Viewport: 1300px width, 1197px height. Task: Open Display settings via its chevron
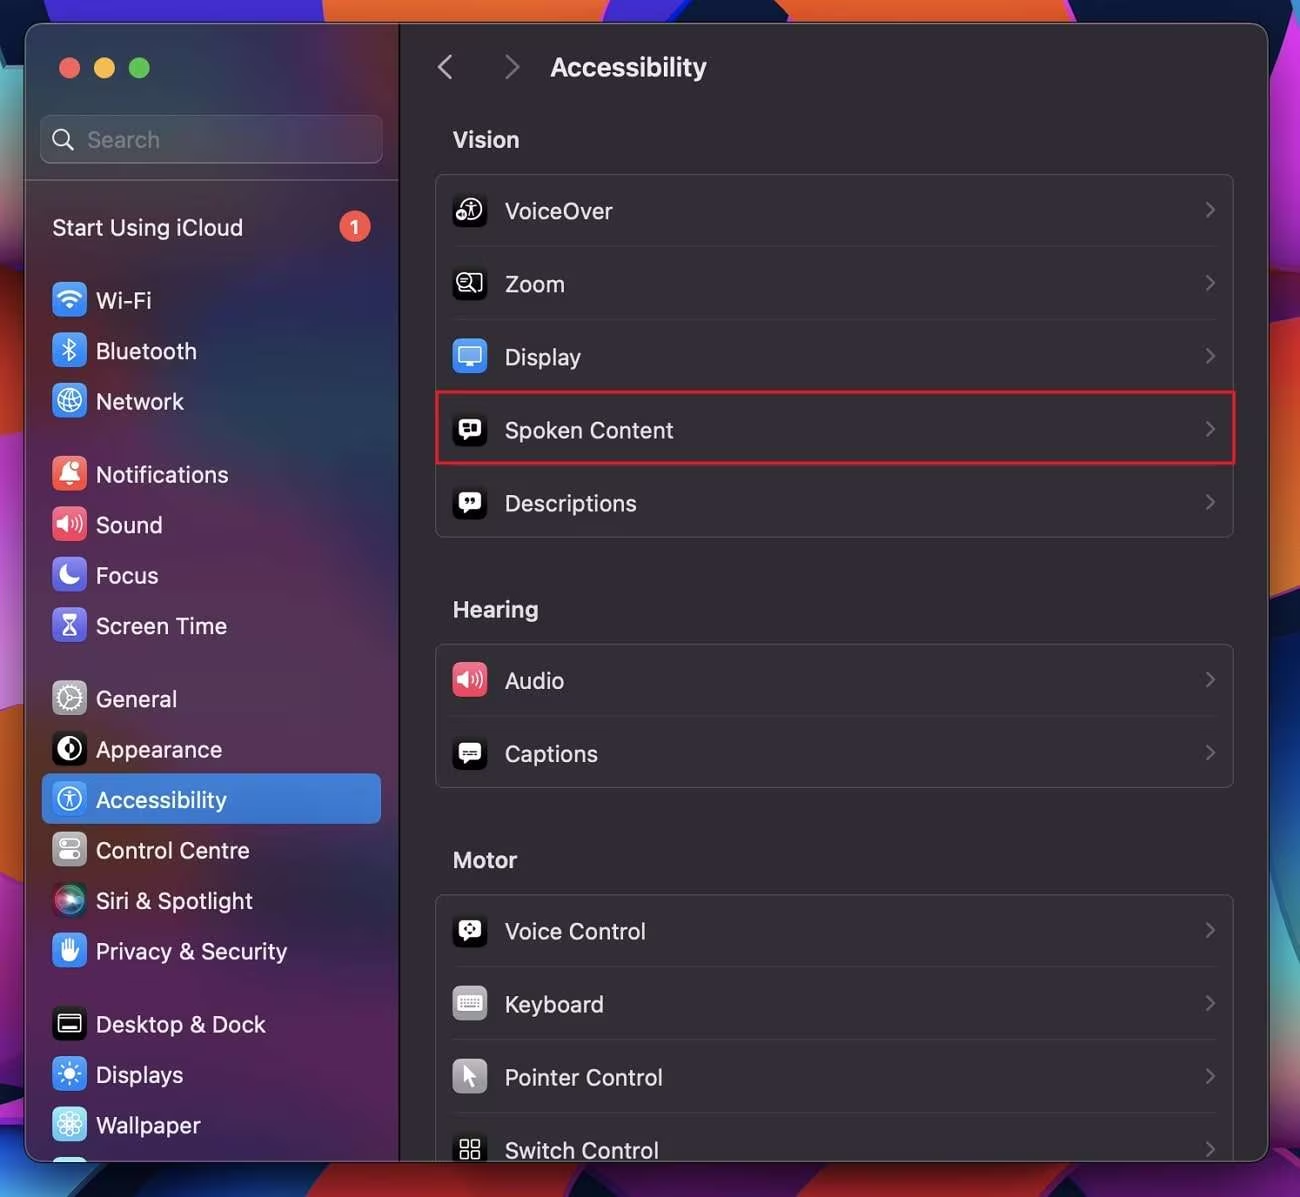[x=1210, y=356]
